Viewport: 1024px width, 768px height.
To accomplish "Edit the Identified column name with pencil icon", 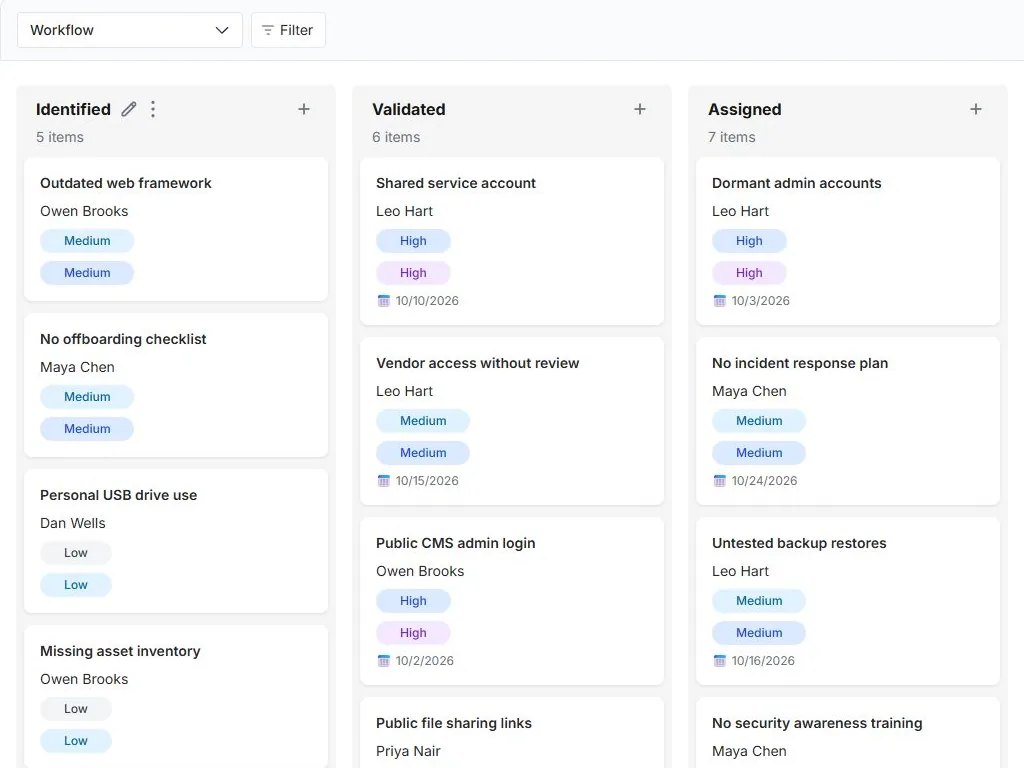I will coord(129,109).
